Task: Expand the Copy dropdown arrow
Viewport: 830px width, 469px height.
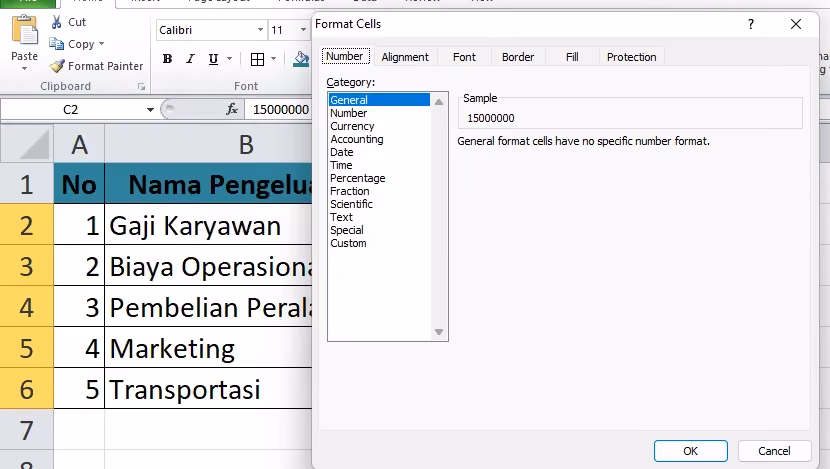Action: pos(101,44)
